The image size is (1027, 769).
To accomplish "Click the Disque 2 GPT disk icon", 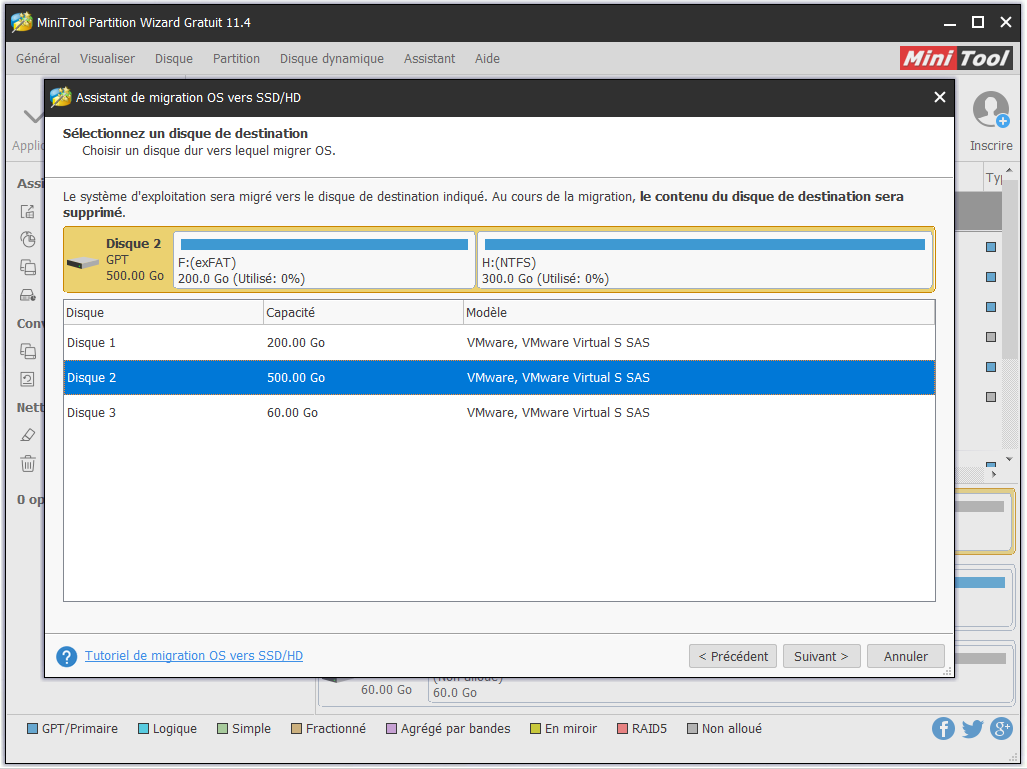I will tap(83, 263).
